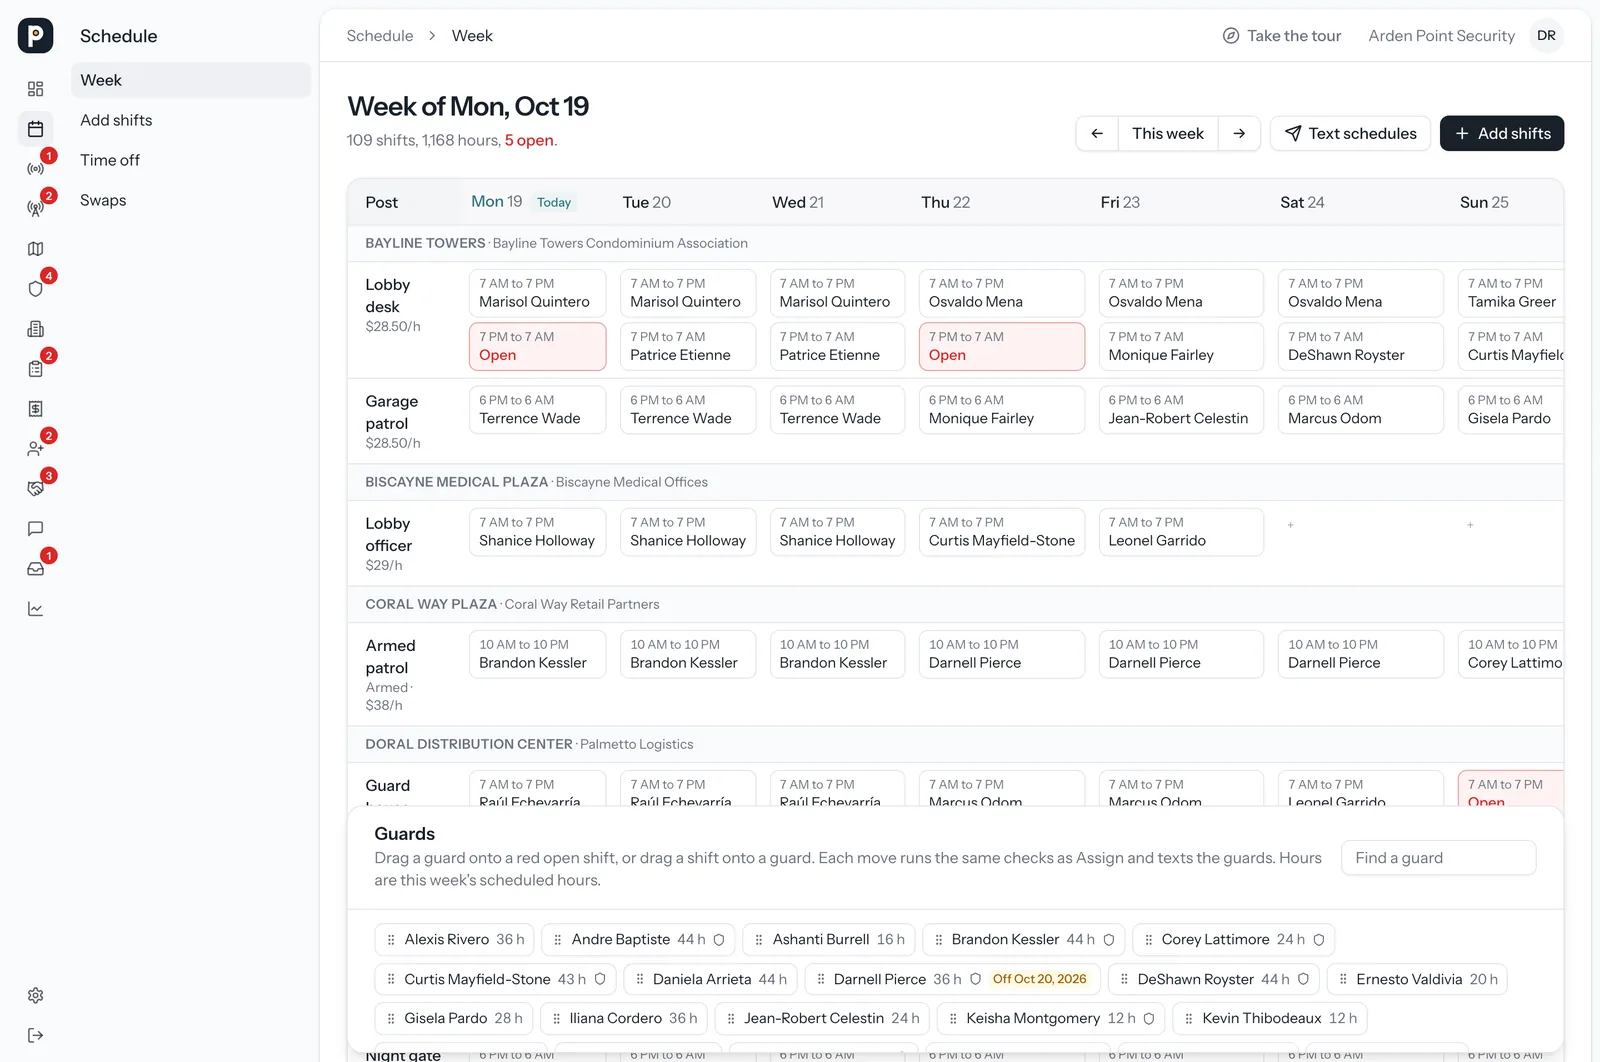This screenshot has width=1600, height=1062.
Task: Add Sunday Lobby officer shift plus
Action: click(x=1470, y=525)
